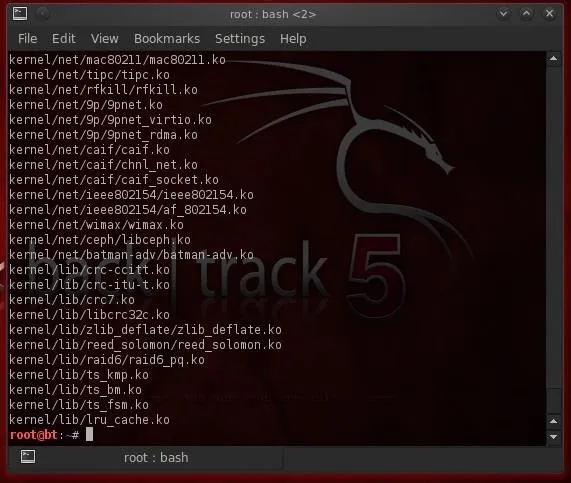This screenshot has height=483, width=571.
Task: Click the scrollbar down arrow at bottom
Action: click(x=554, y=436)
